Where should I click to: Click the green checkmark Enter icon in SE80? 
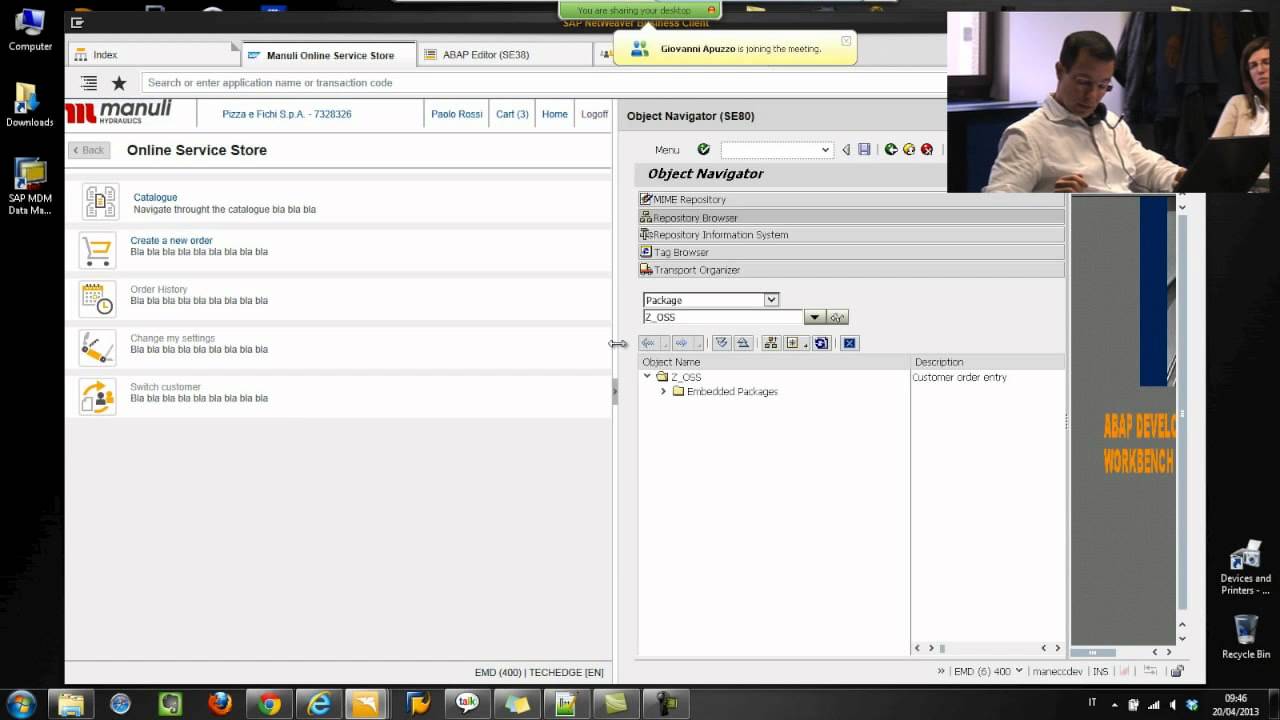click(x=704, y=150)
